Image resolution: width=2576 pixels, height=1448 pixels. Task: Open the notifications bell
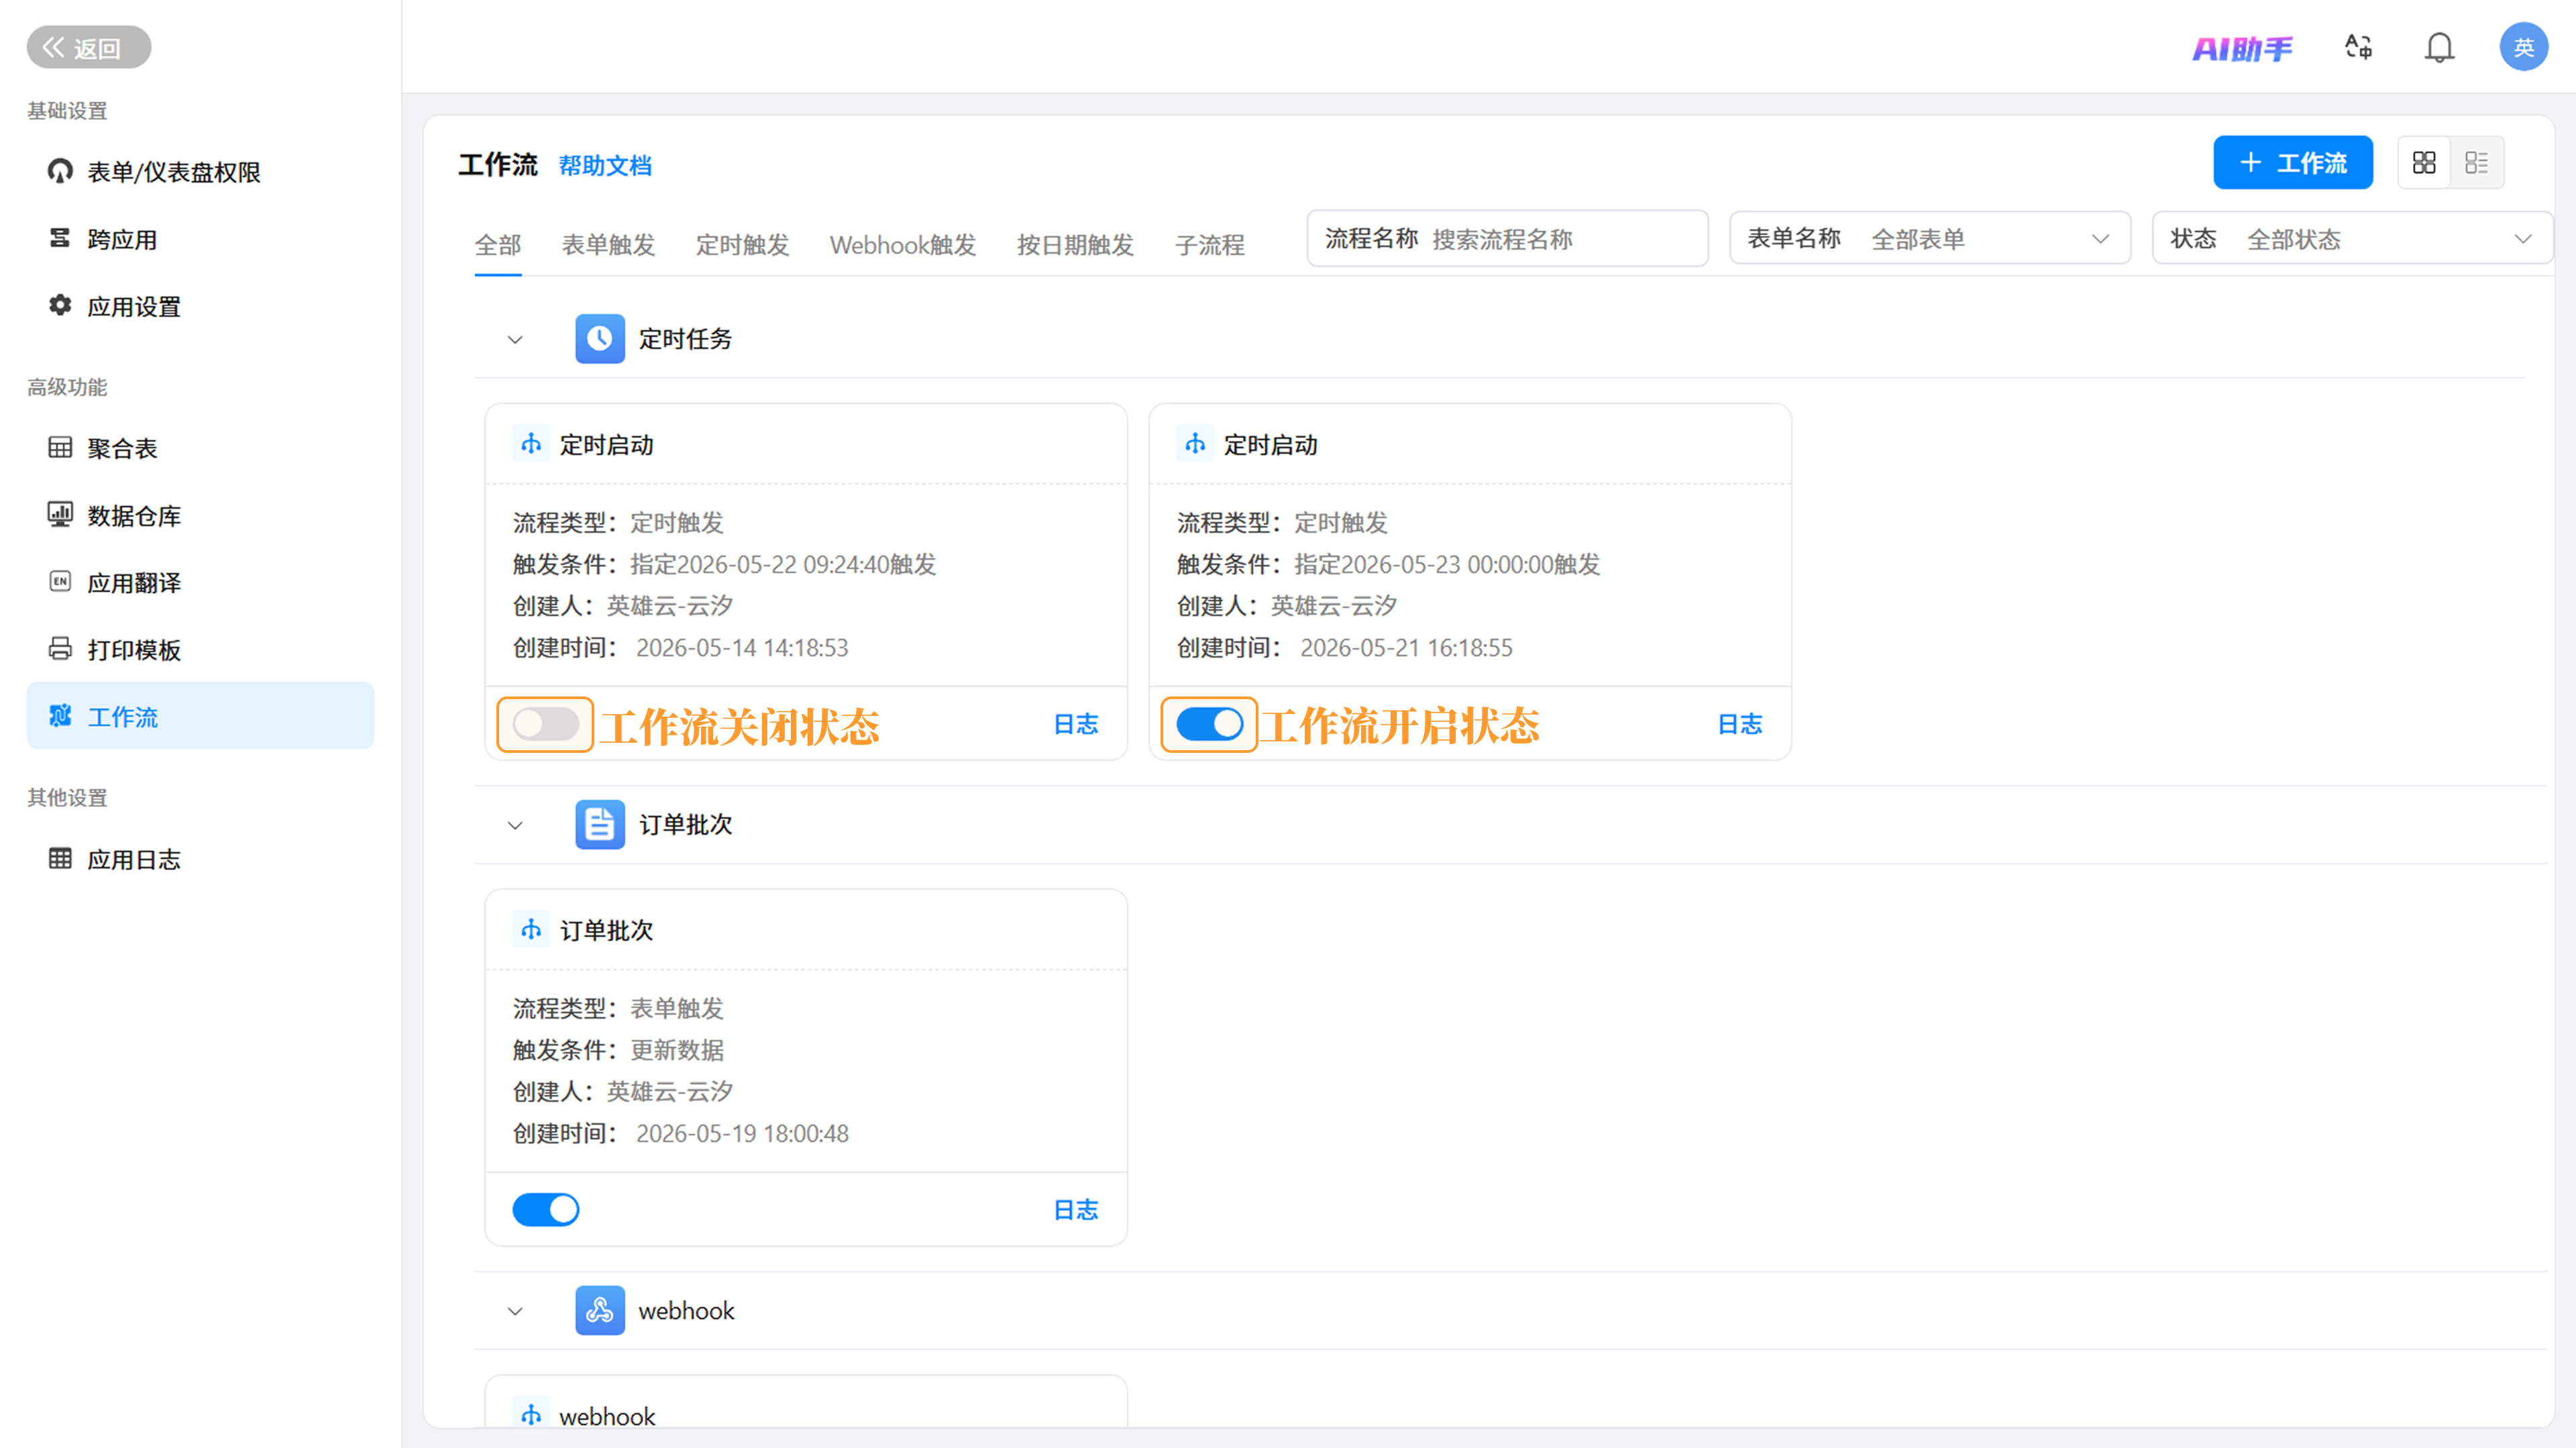coord(2439,47)
